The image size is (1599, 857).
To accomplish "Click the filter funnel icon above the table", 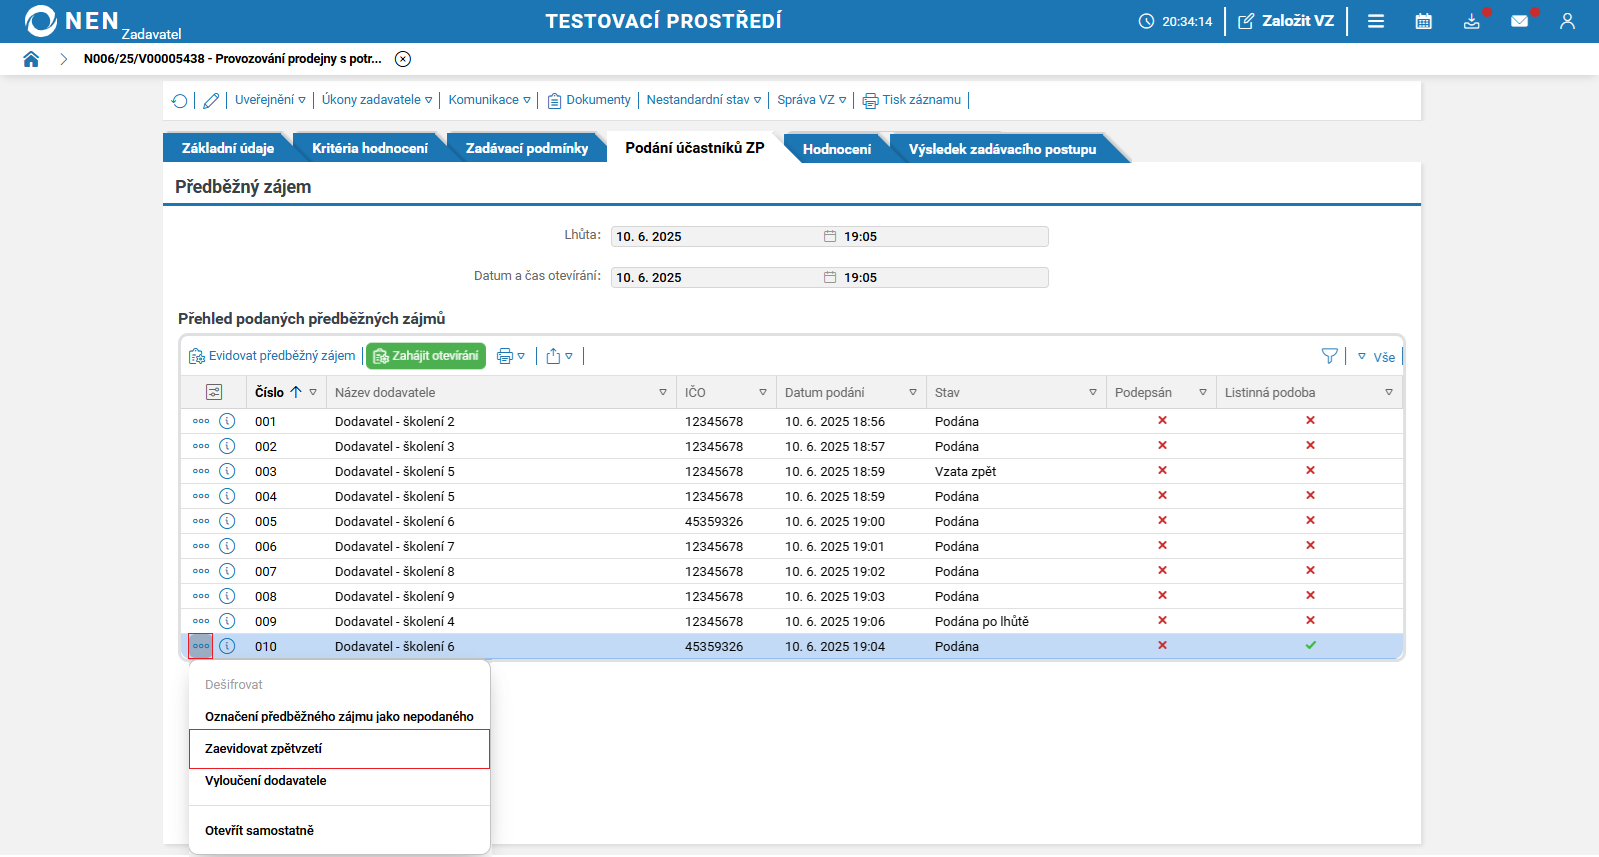I will pyautogui.click(x=1329, y=356).
